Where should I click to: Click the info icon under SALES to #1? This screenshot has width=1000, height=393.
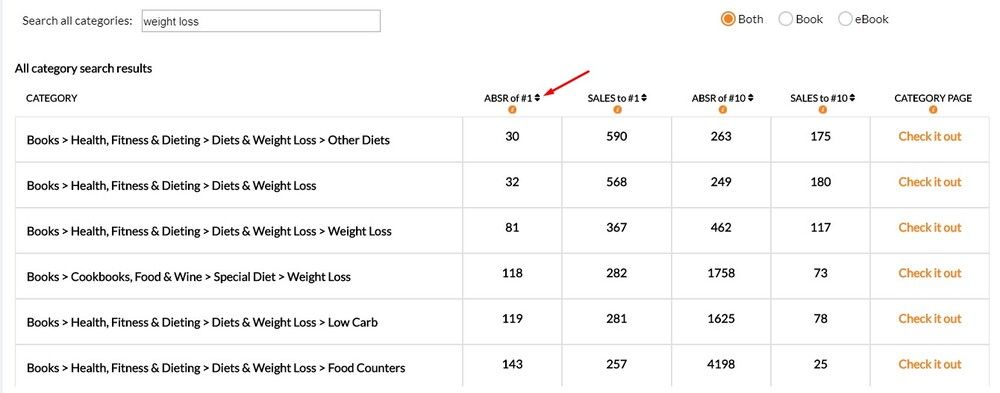click(617, 110)
